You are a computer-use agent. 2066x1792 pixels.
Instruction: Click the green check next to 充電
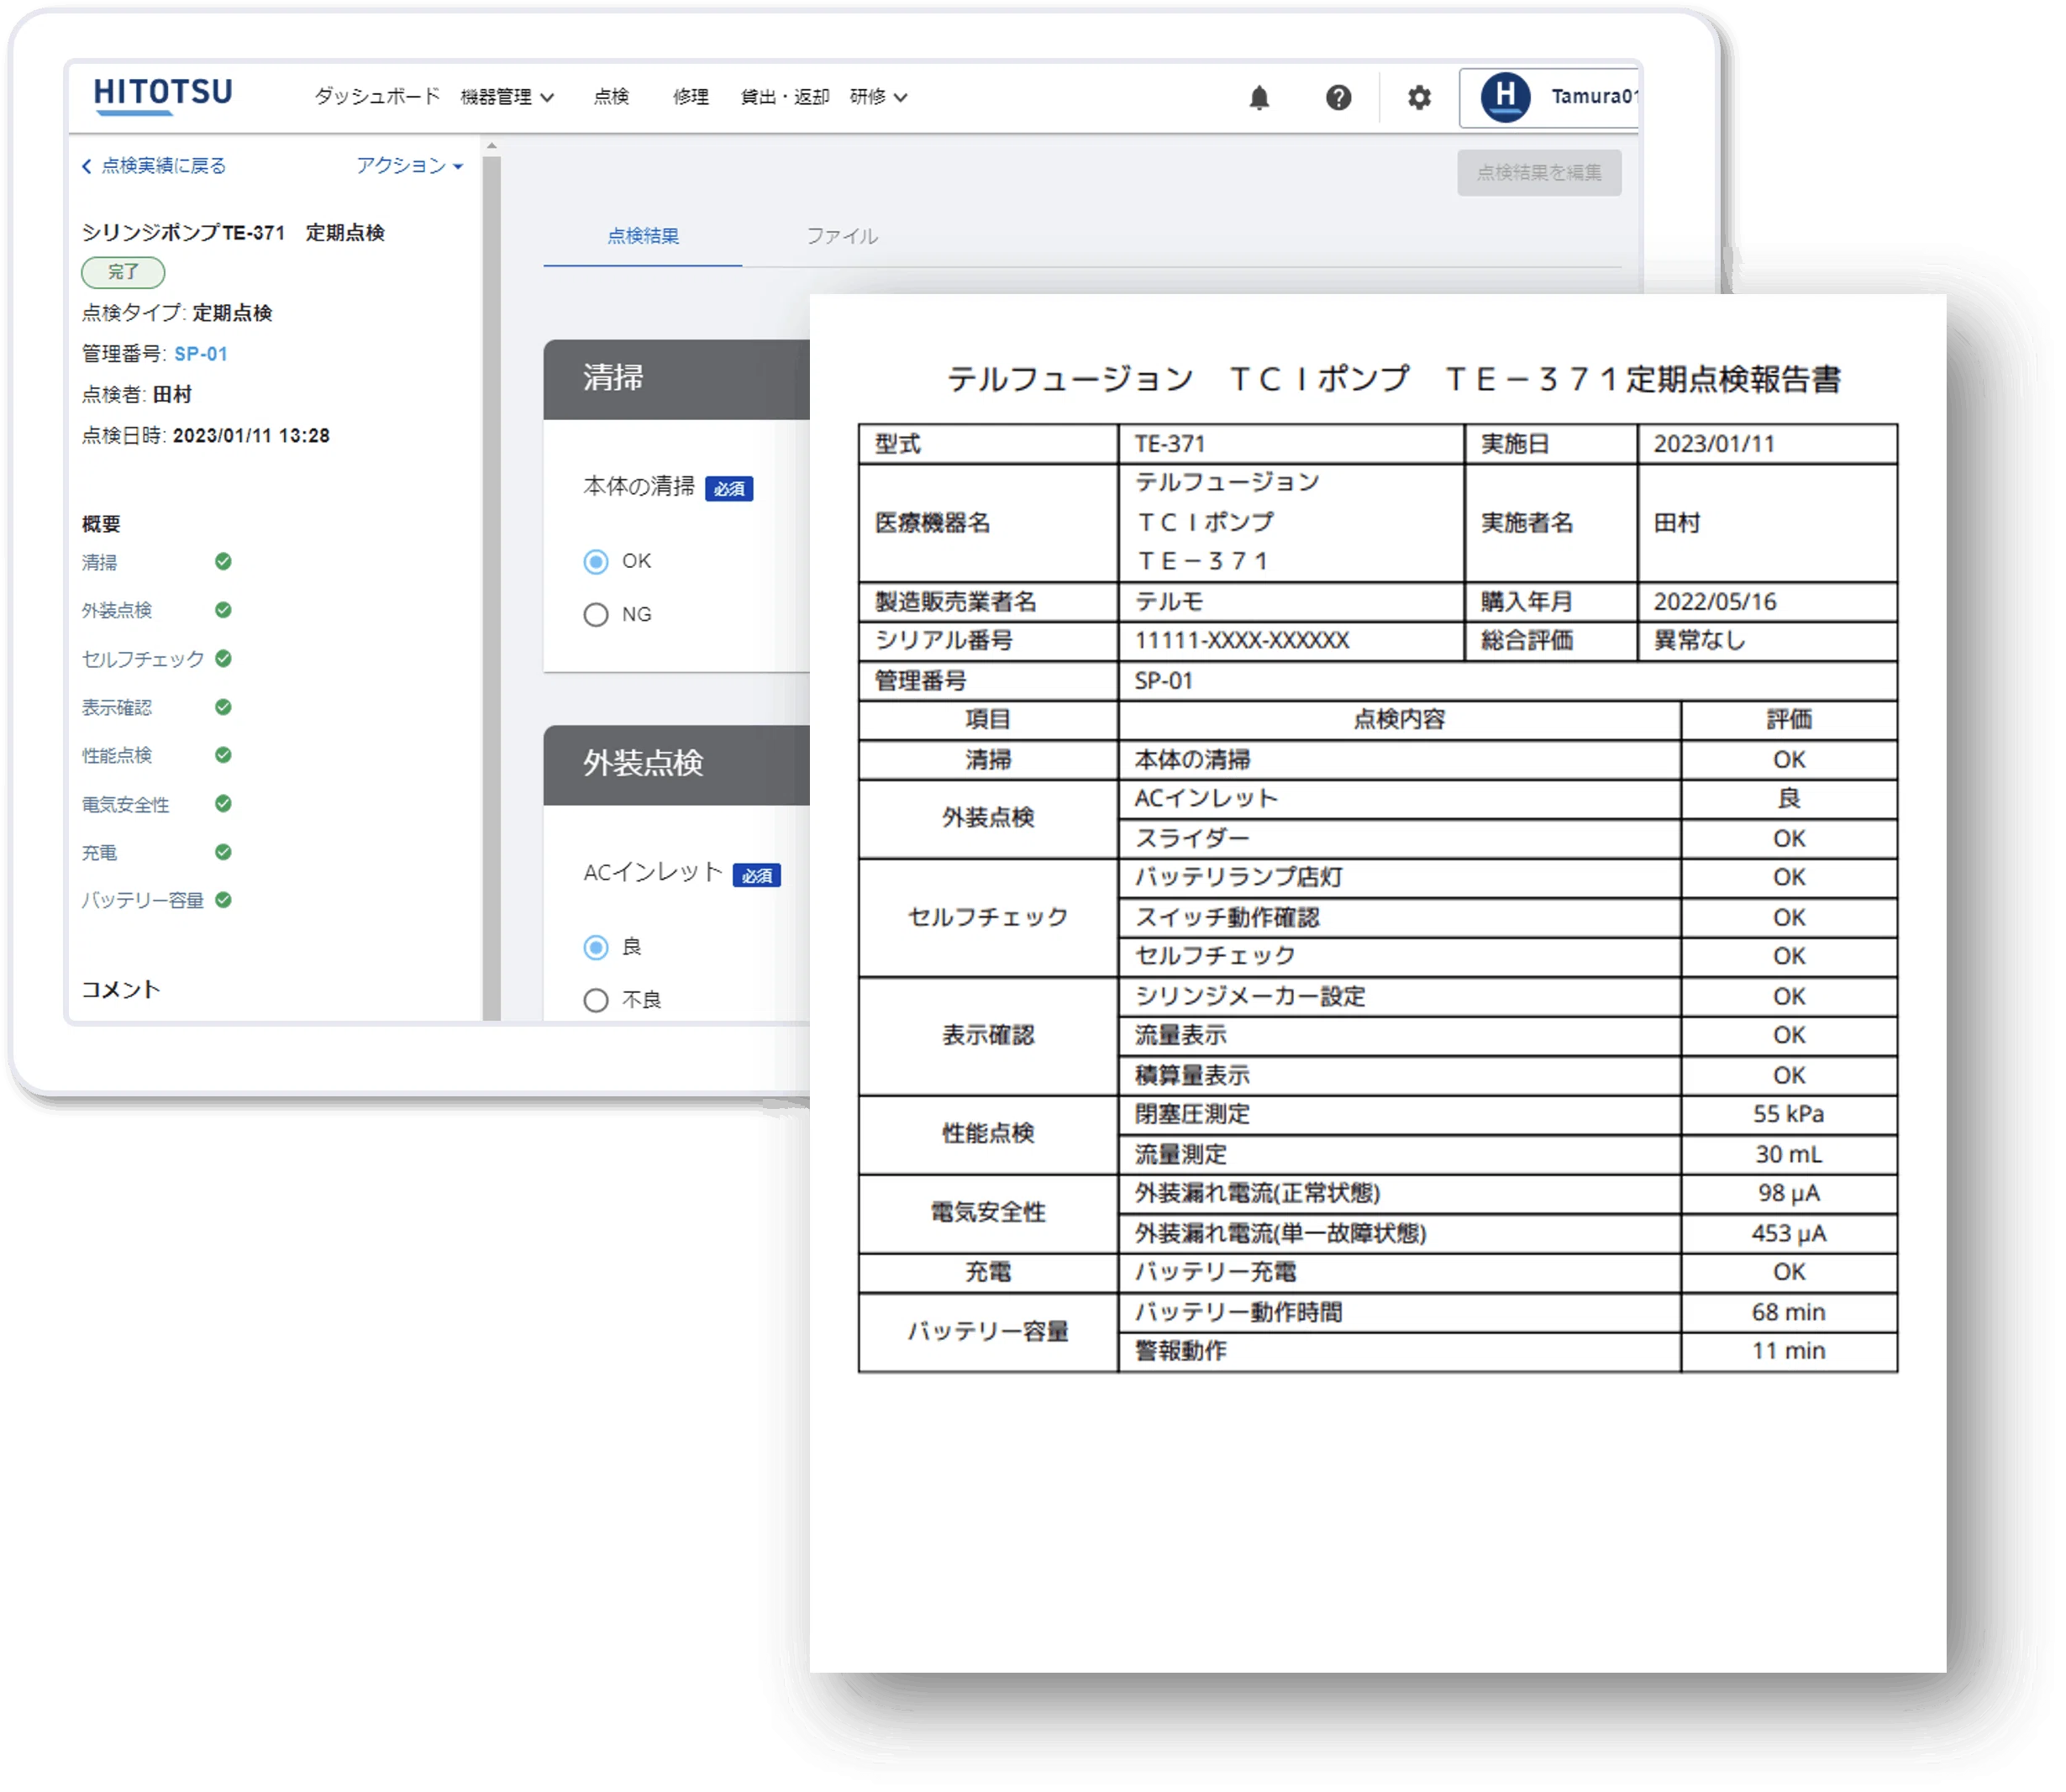click(223, 851)
